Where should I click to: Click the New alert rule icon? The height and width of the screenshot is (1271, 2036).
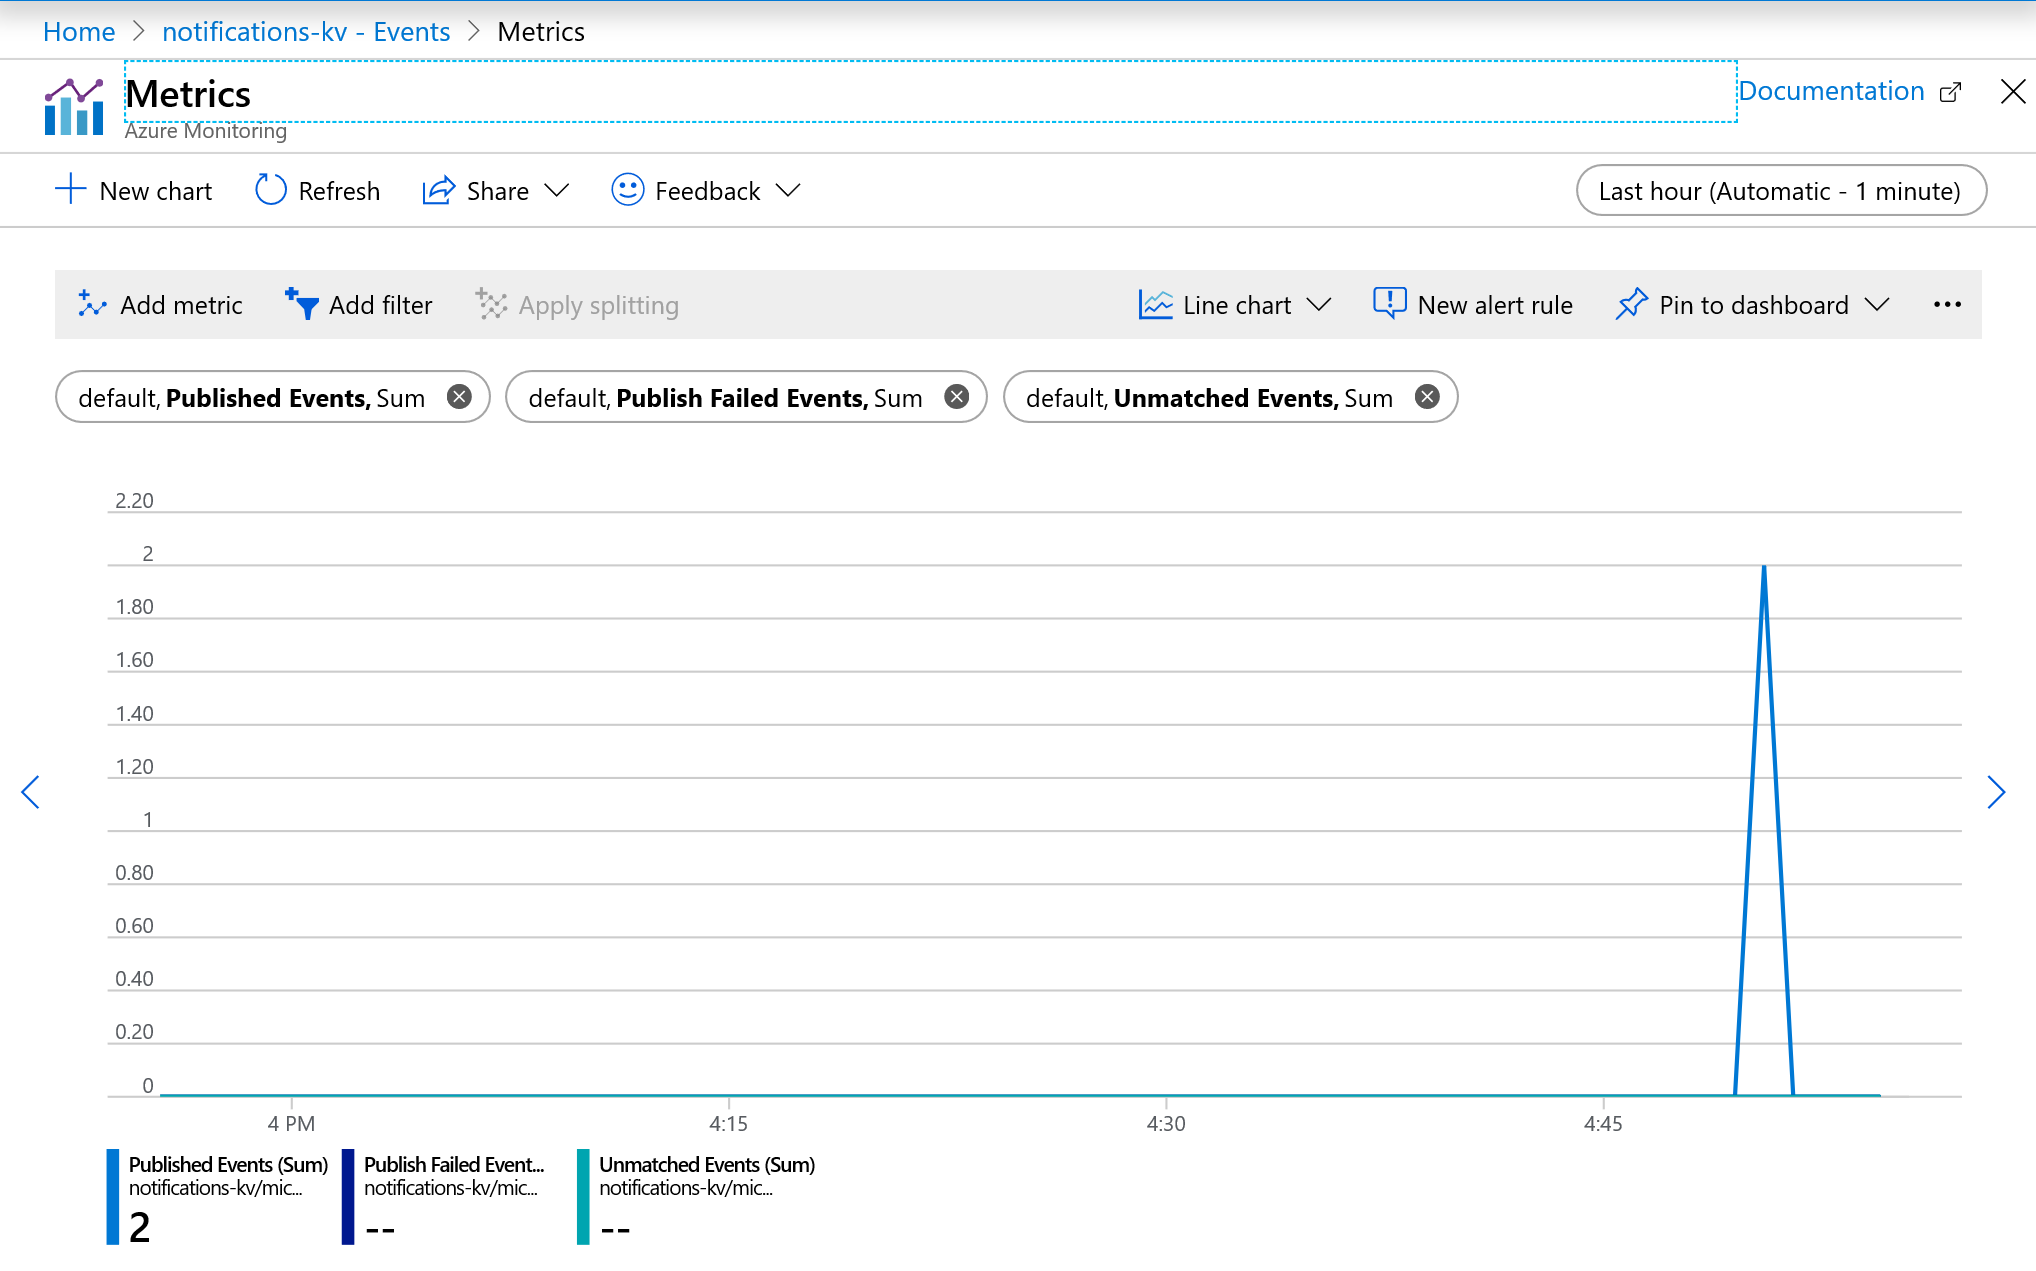click(1386, 305)
